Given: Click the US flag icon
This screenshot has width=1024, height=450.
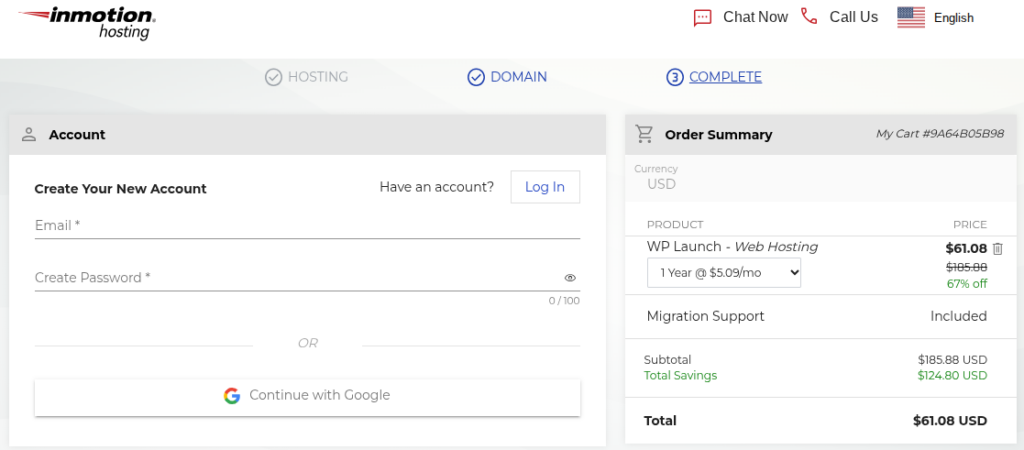Looking at the screenshot, I should tap(911, 18).
